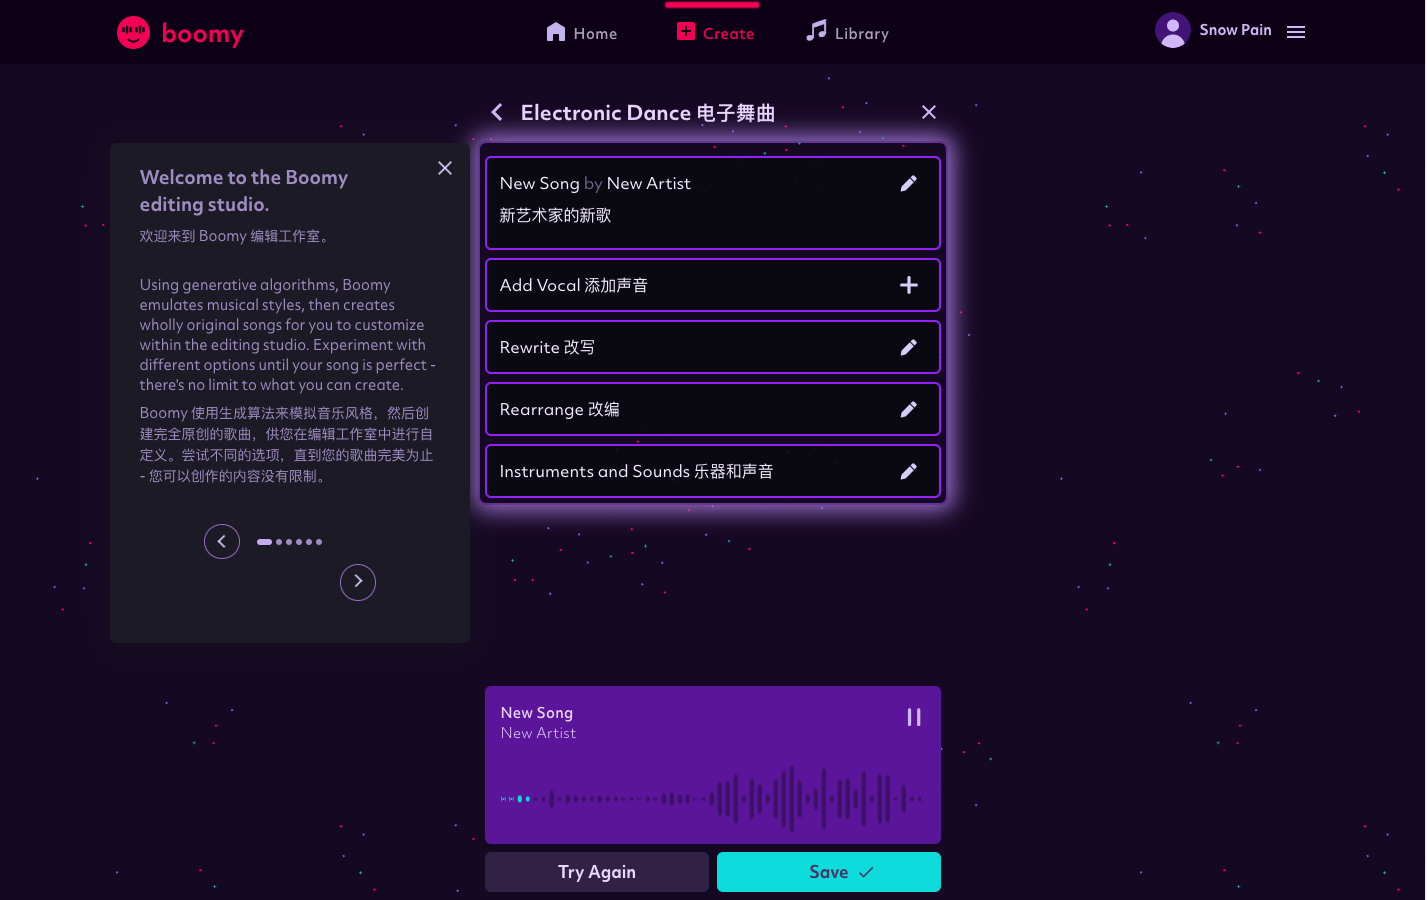Image resolution: width=1427 pixels, height=900 pixels.
Task: Click the Snow Pain profile avatar
Action: 1172,30
